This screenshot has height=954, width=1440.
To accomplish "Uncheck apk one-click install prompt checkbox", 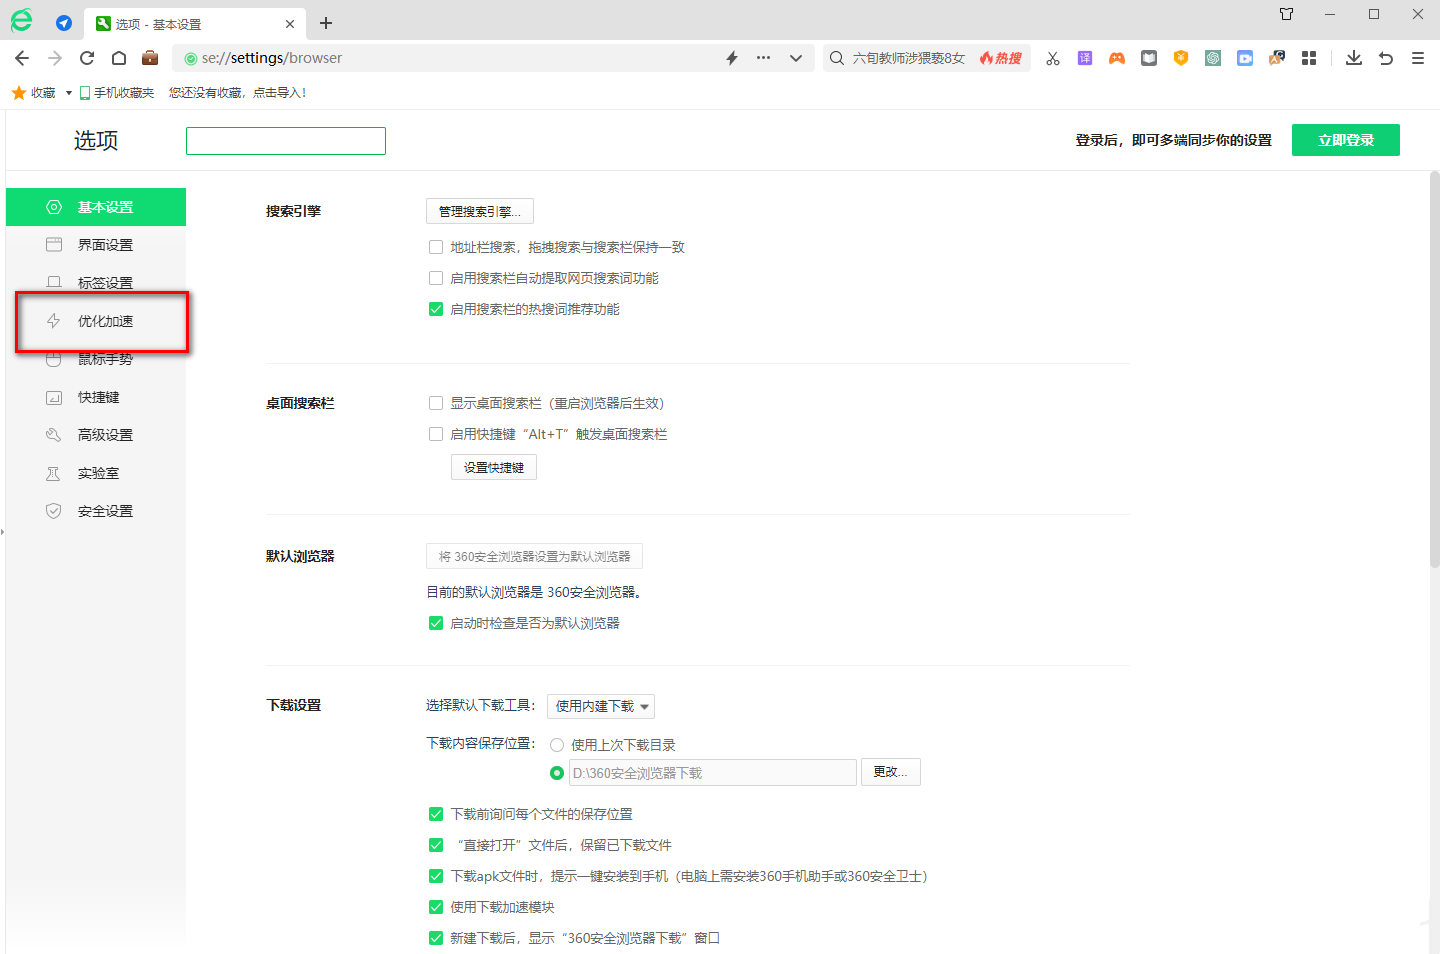I will [436, 876].
